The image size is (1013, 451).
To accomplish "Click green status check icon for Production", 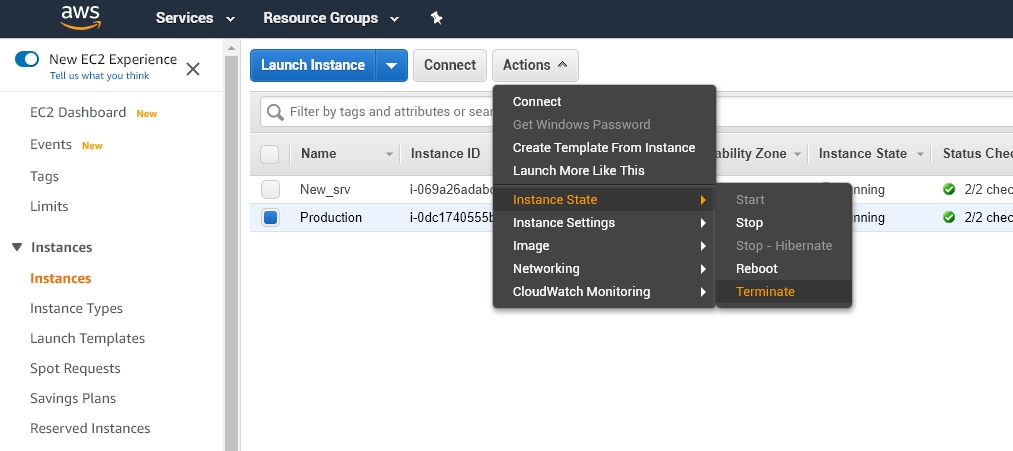I will point(949,217).
